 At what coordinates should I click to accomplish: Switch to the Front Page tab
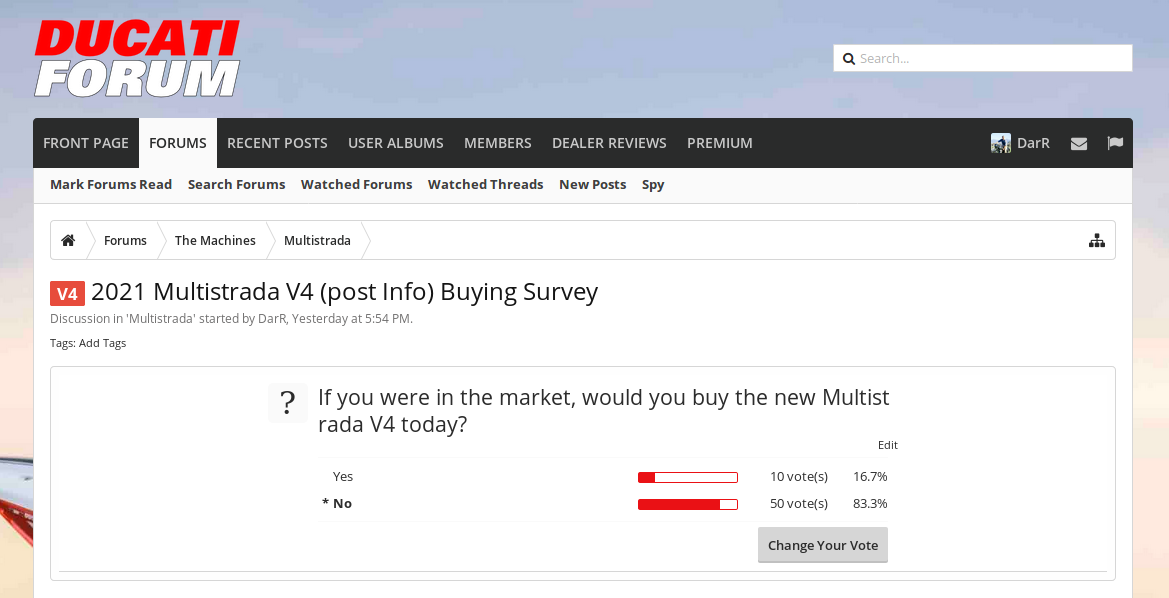[x=86, y=143]
